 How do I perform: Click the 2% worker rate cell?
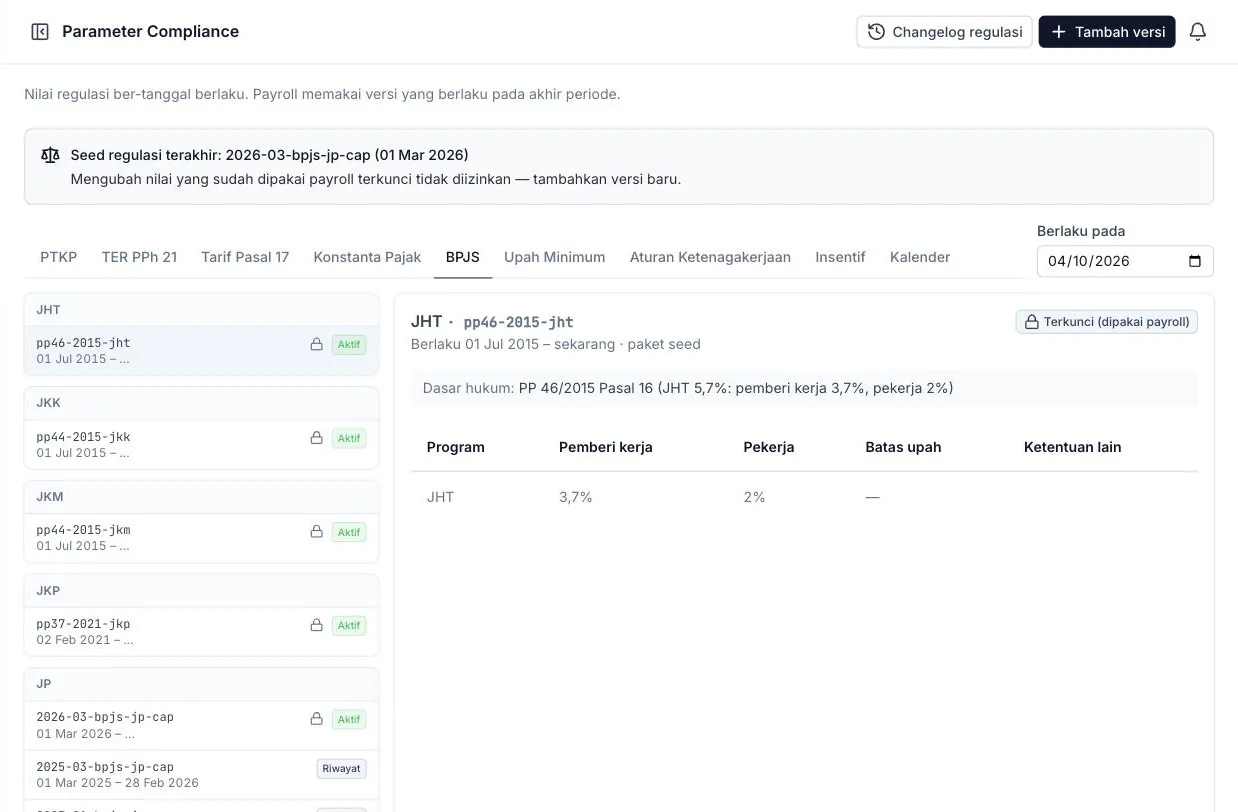[x=754, y=497]
